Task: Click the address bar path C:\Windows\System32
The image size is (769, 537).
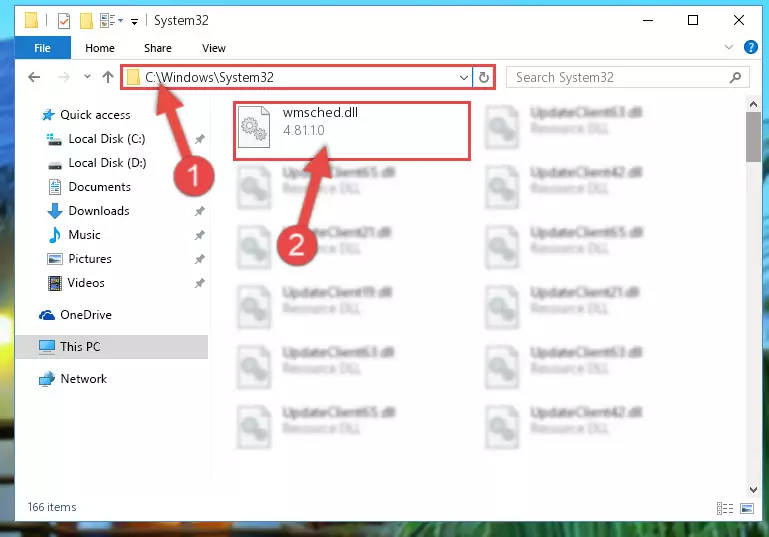Action: pos(209,77)
